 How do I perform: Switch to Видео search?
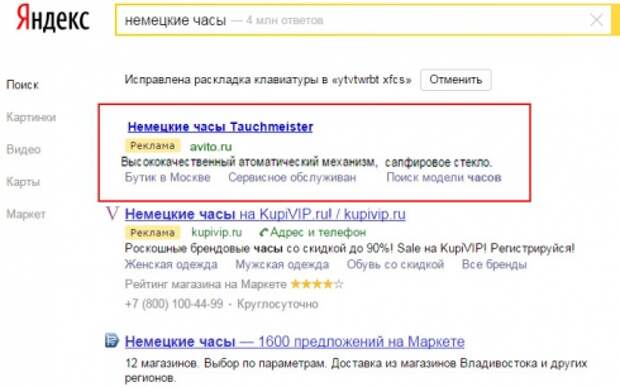[23, 149]
